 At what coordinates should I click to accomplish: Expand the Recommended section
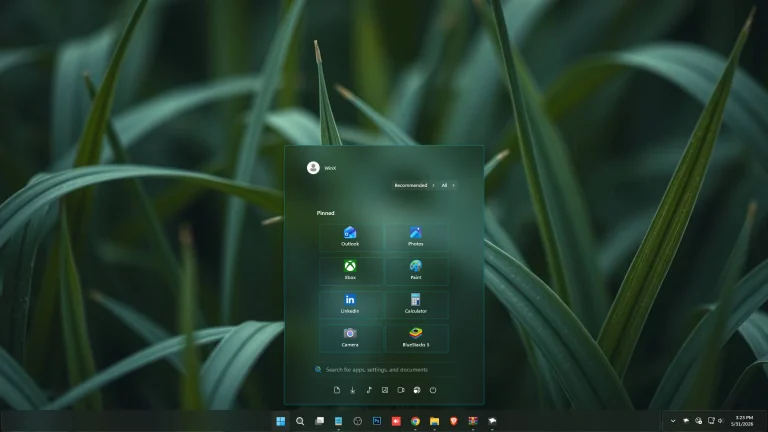point(414,186)
